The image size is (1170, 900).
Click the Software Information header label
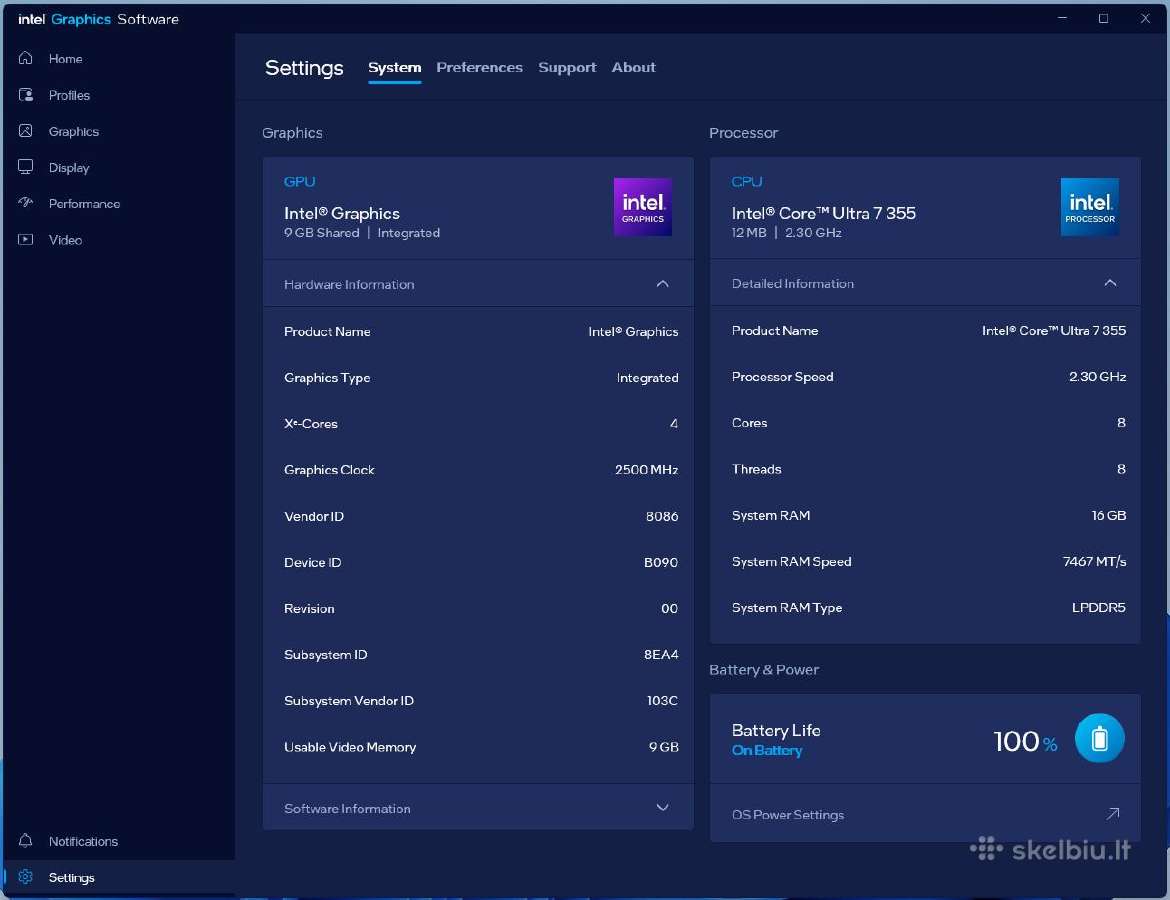tap(347, 808)
